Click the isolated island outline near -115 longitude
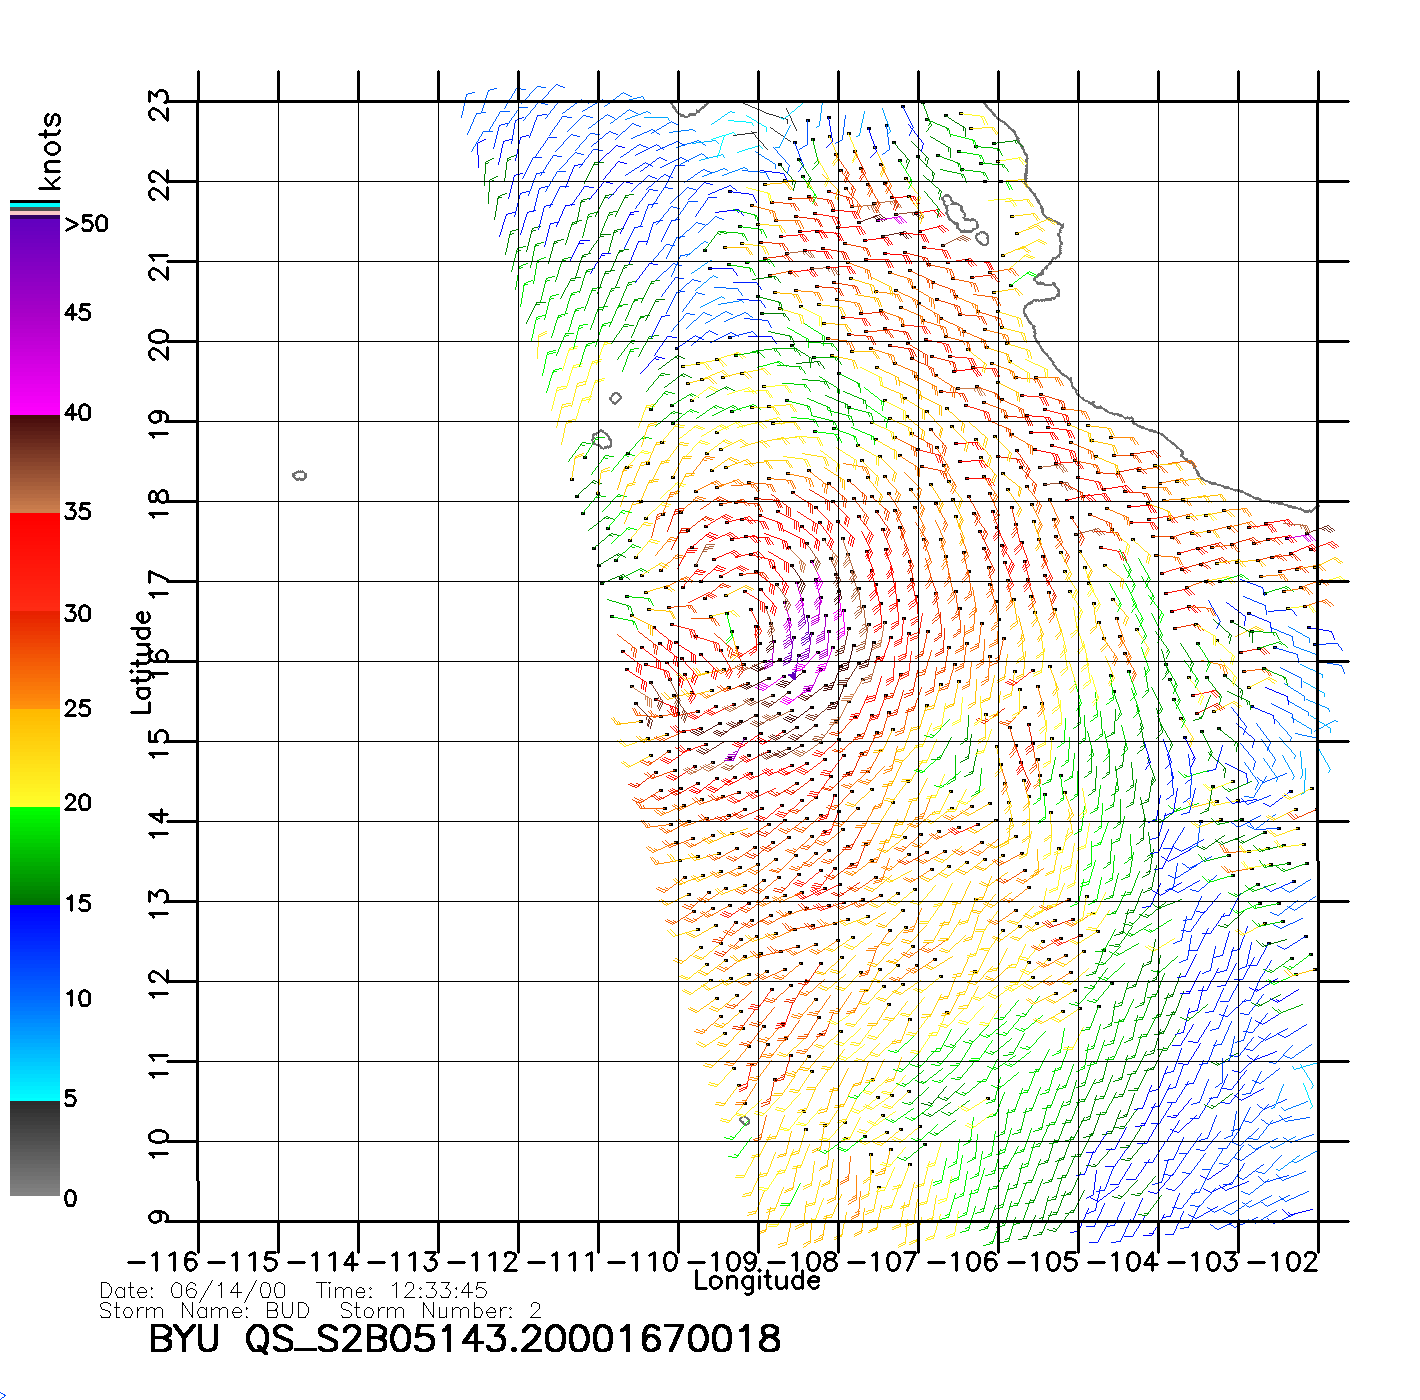This screenshot has width=1420, height=1400. tap(299, 475)
